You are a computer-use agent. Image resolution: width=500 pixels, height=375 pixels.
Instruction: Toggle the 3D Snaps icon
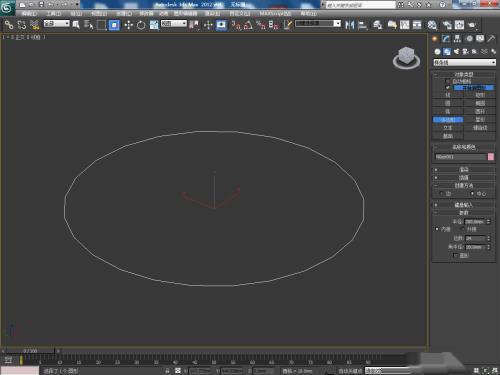236,25
